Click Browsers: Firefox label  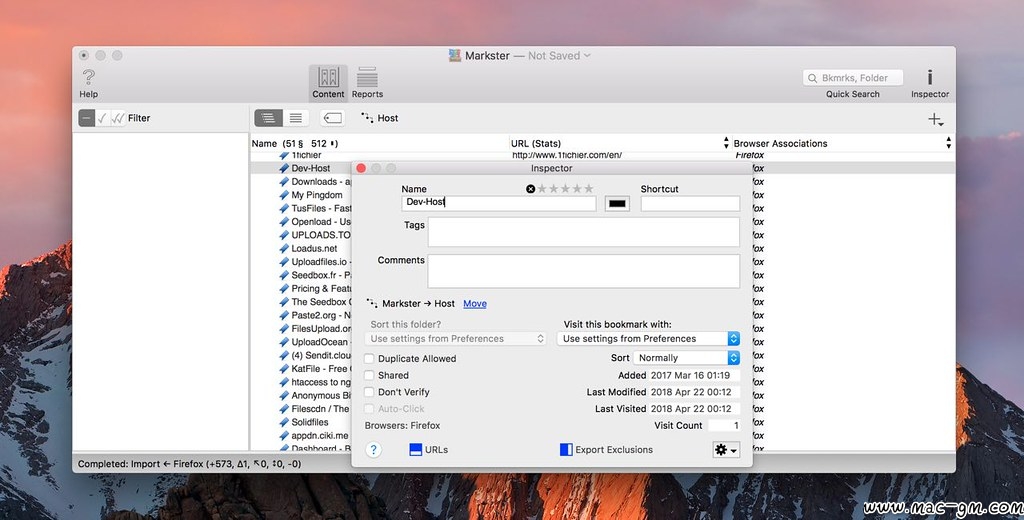pyautogui.click(x=402, y=425)
